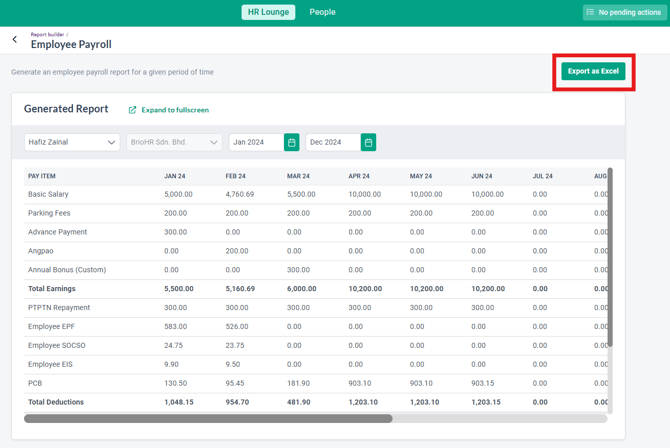
Task: Switch to the HR Lounge tab
Action: click(x=268, y=12)
